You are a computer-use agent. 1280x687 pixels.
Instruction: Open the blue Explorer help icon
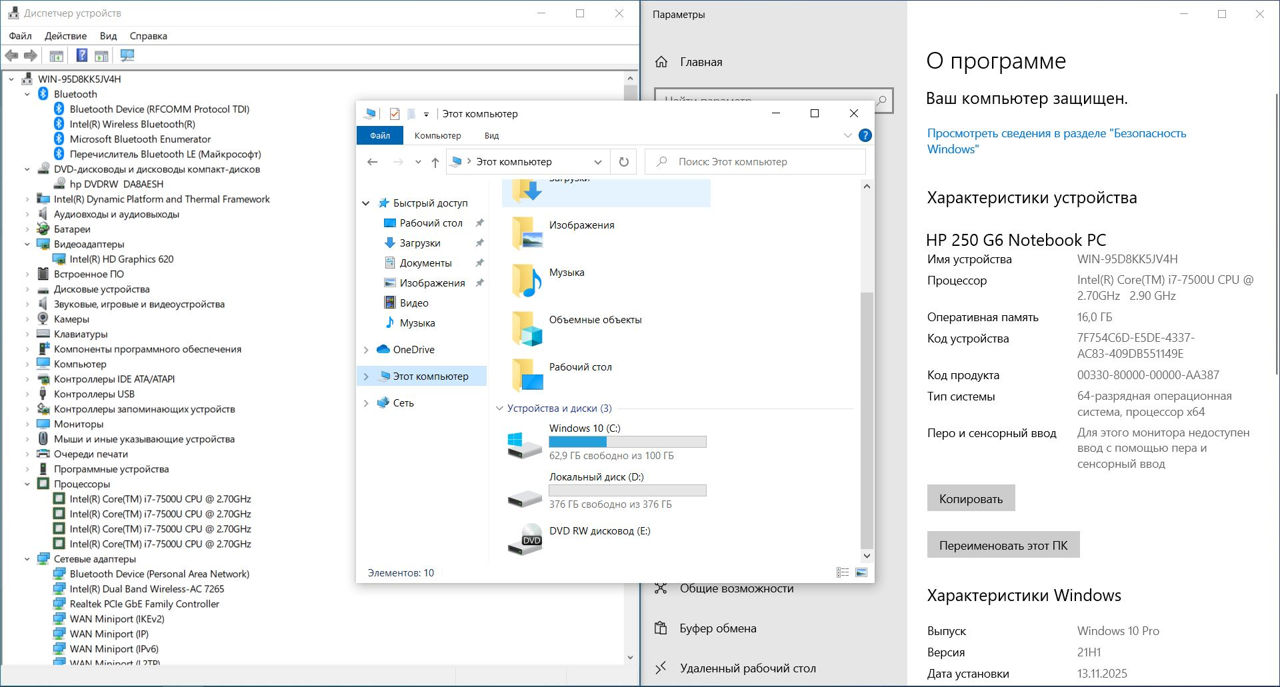pos(865,136)
